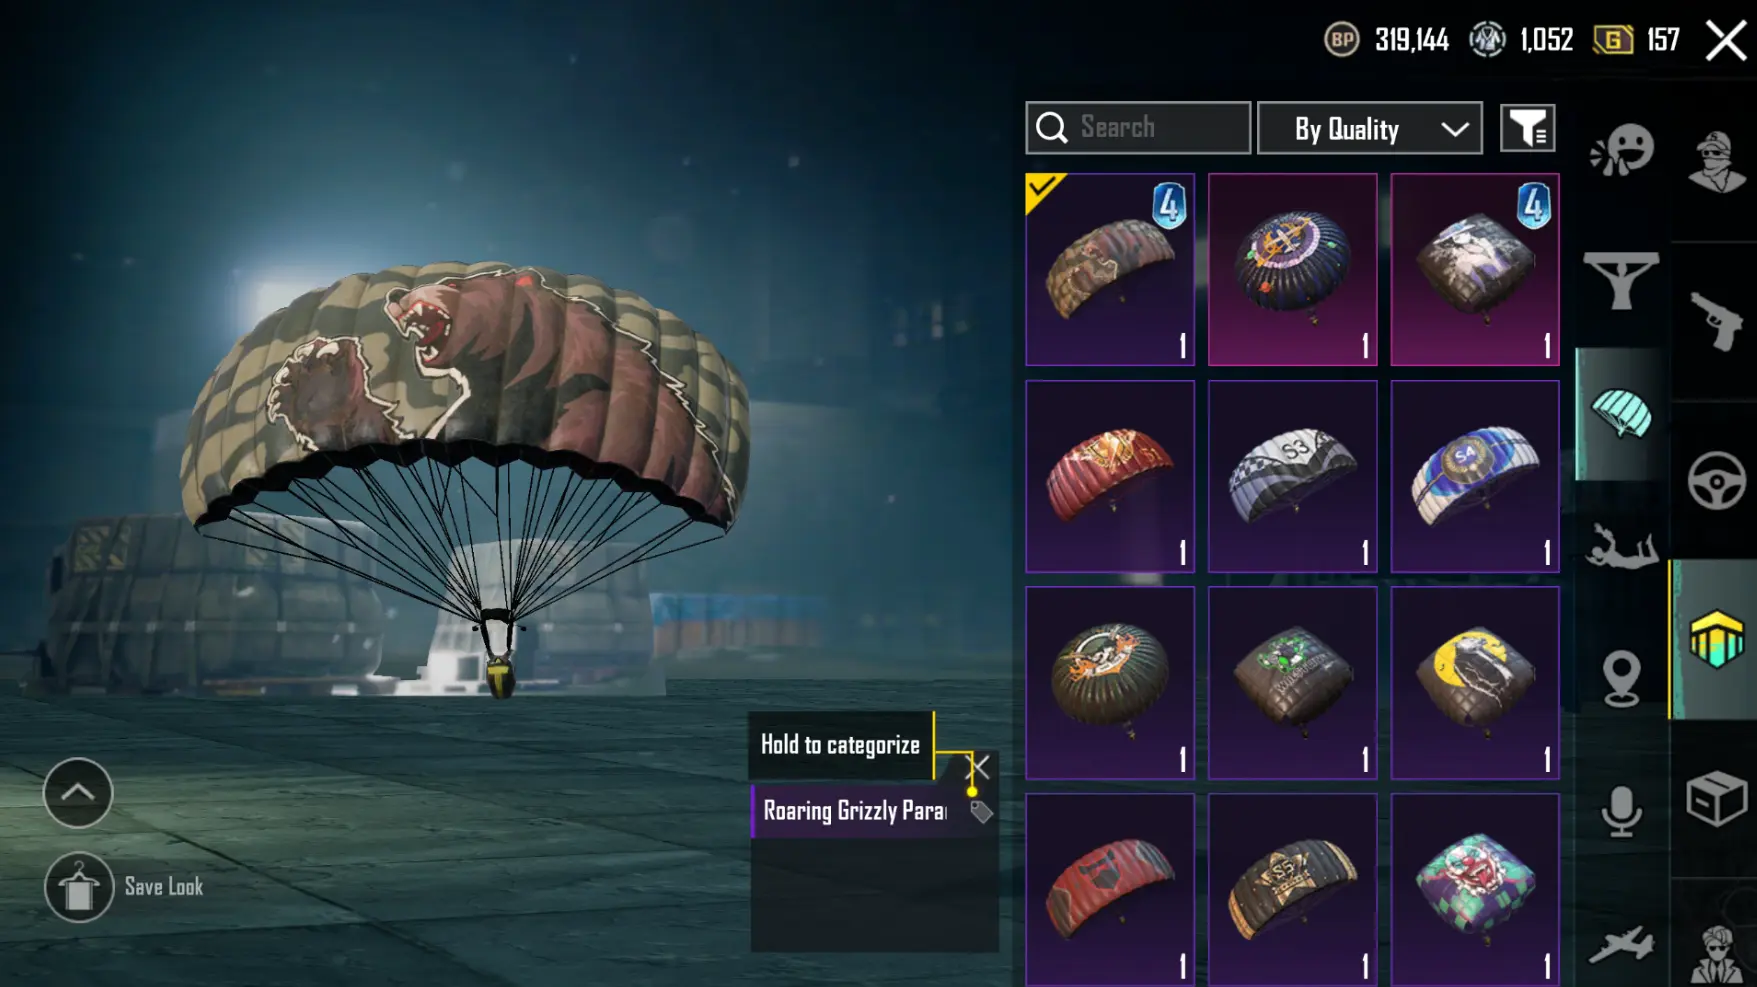1757x987 pixels.
Task: Expand the panel with the up-chevron button
Action: point(78,793)
